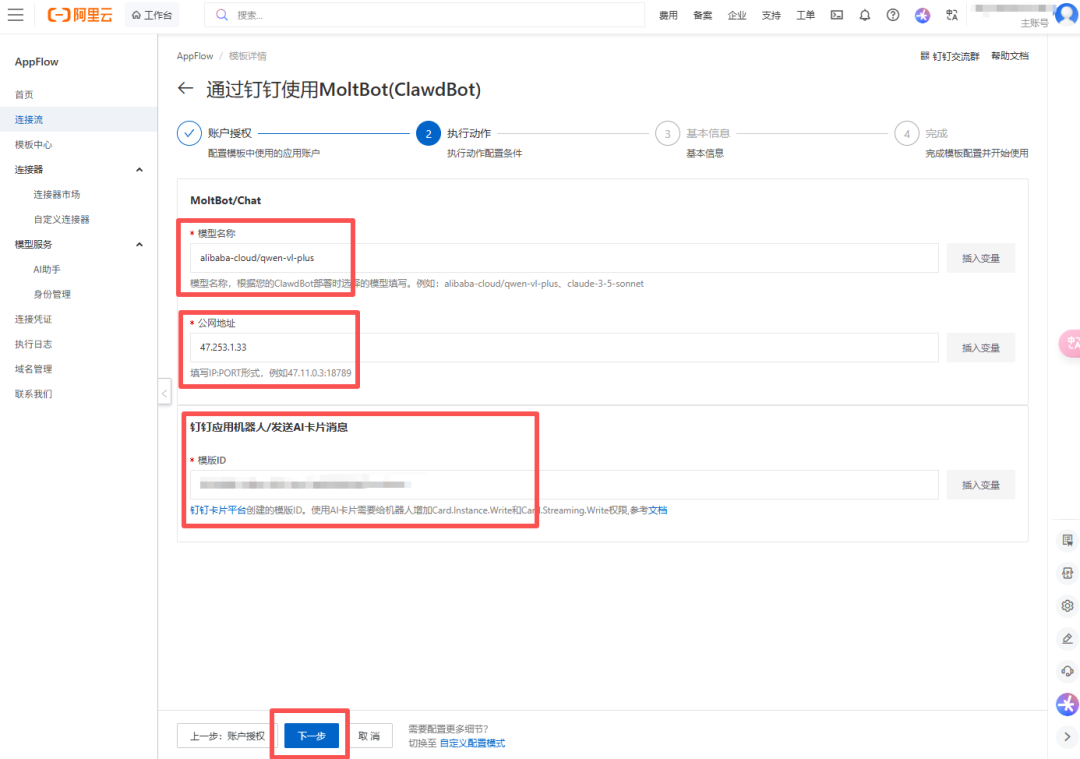The height and width of the screenshot is (759, 1080).
Task: Click the 取消 button
Action: click(368, 736)
